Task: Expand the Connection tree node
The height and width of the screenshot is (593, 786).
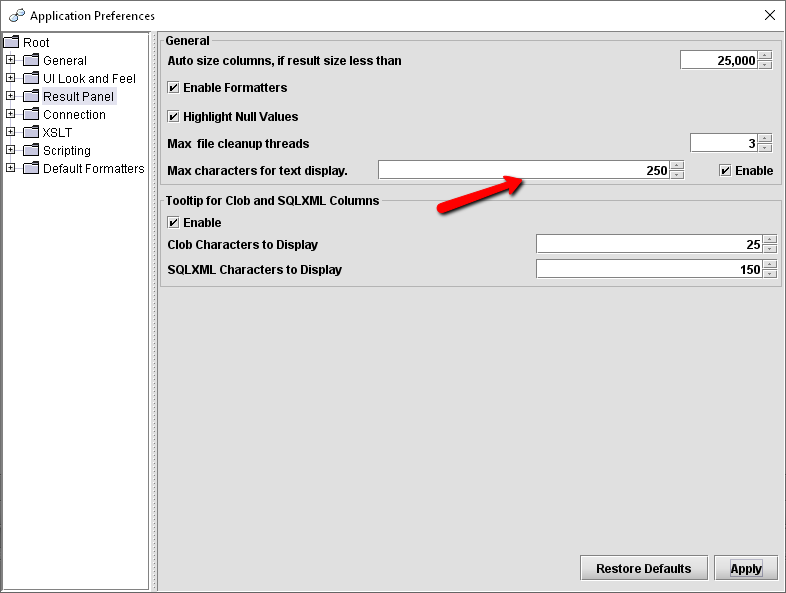Action: click(11, 114)
